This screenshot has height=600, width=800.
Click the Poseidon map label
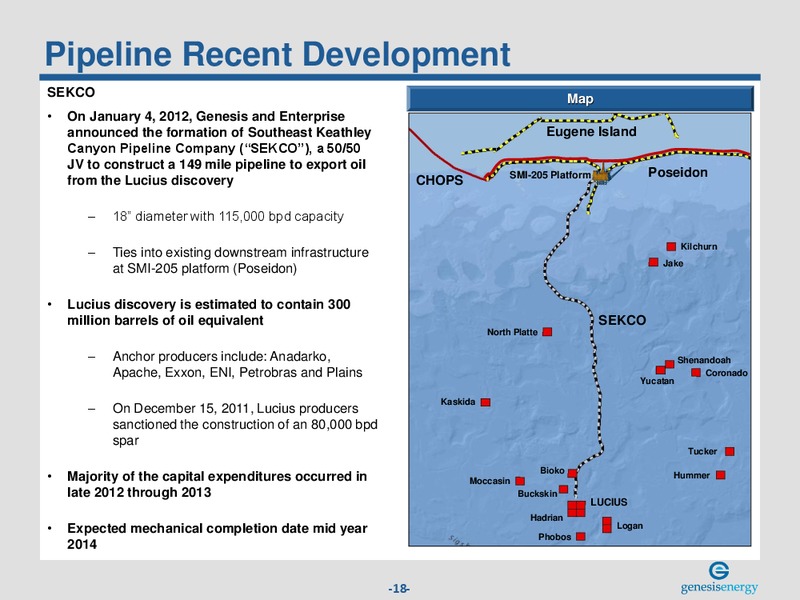click(x=678, y=172)
